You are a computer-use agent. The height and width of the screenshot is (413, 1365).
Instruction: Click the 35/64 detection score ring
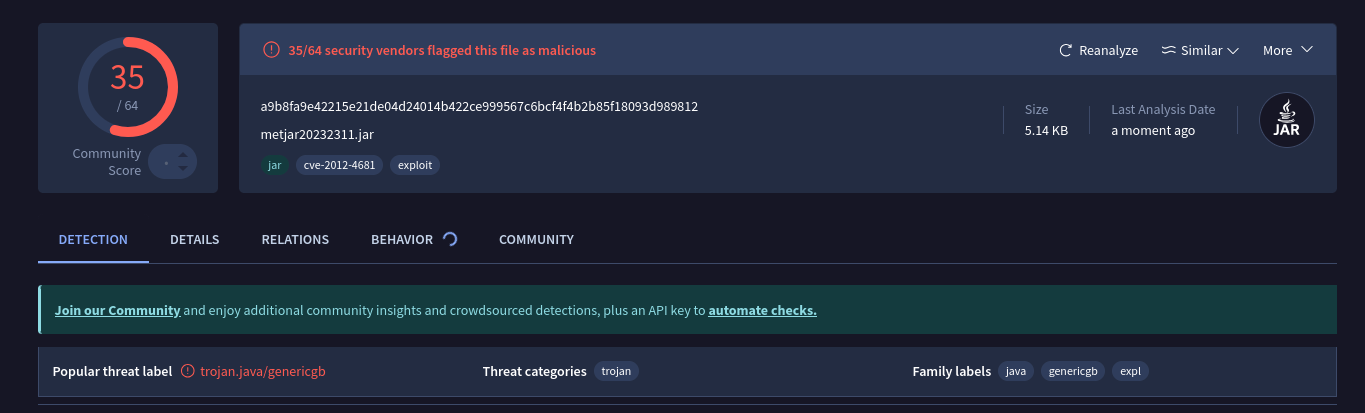tap(128, 87)
